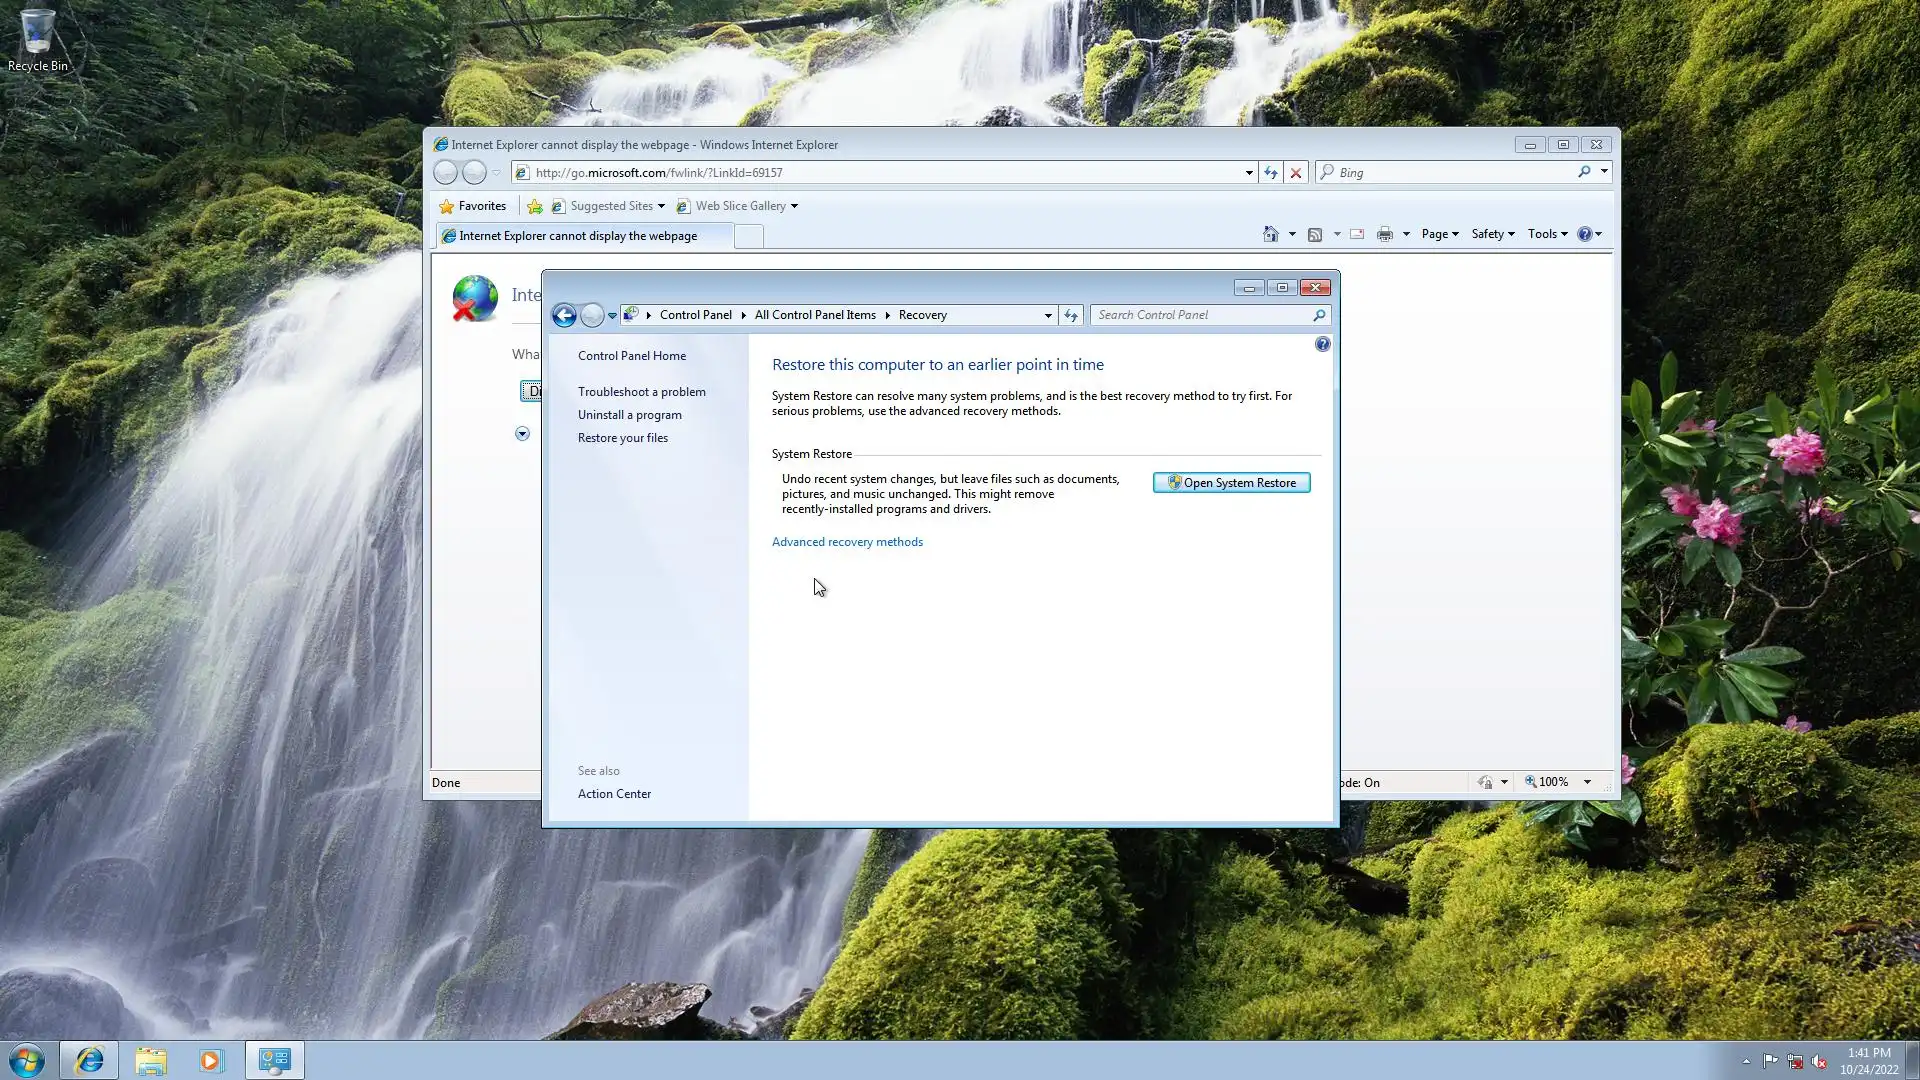Click the add to Favorites bar star icon
The image size is (1920, 1080).
pos(535,207)
